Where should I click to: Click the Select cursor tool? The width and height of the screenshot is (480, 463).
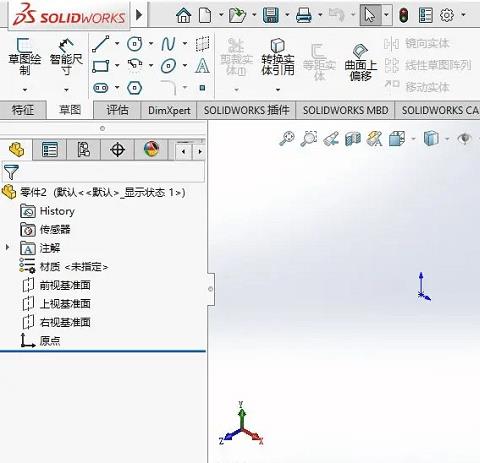point(370,15)
